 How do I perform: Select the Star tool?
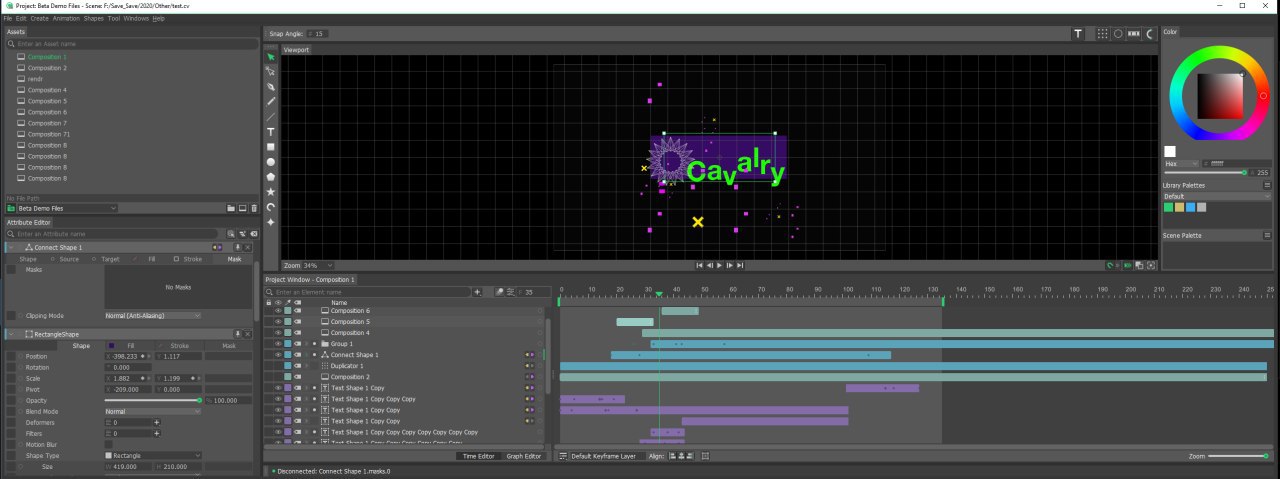tap(270, 192)
